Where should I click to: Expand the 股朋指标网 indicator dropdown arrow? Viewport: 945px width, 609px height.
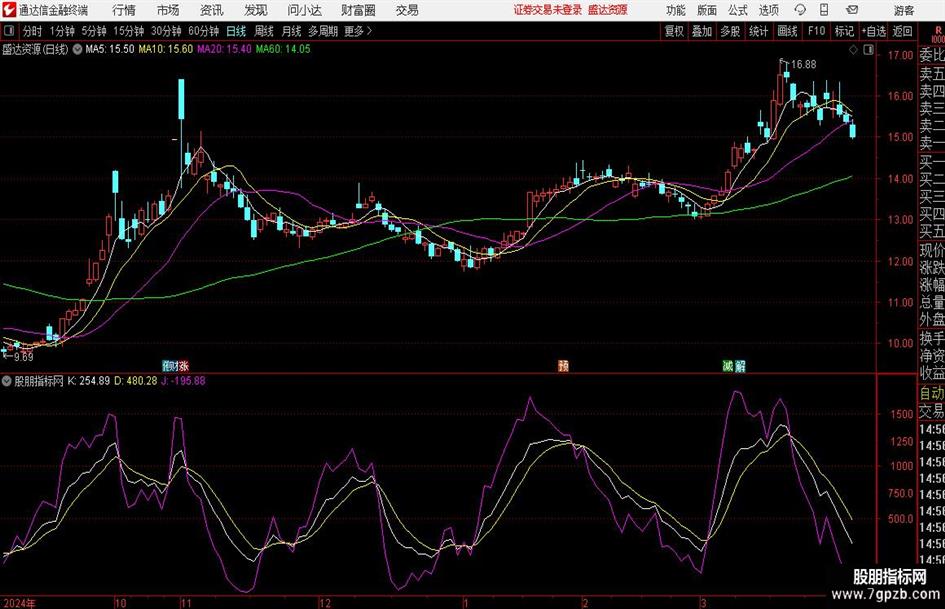[7, 381]
